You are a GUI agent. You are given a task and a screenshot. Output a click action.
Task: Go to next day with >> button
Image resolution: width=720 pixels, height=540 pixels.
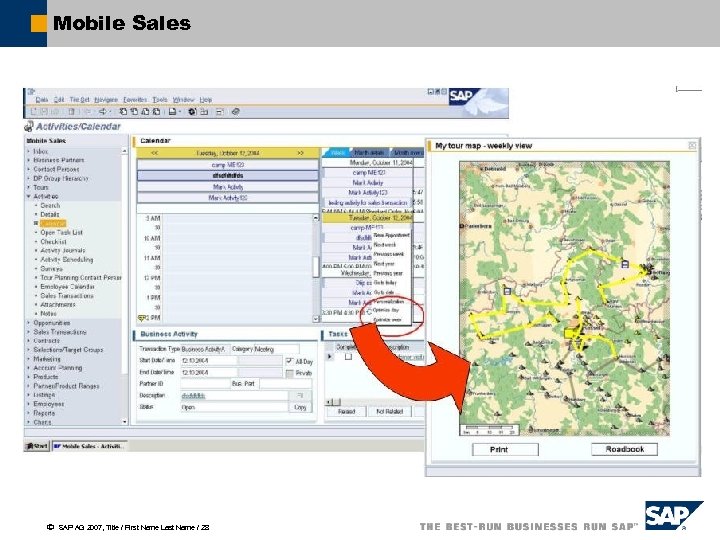[300, 153]
